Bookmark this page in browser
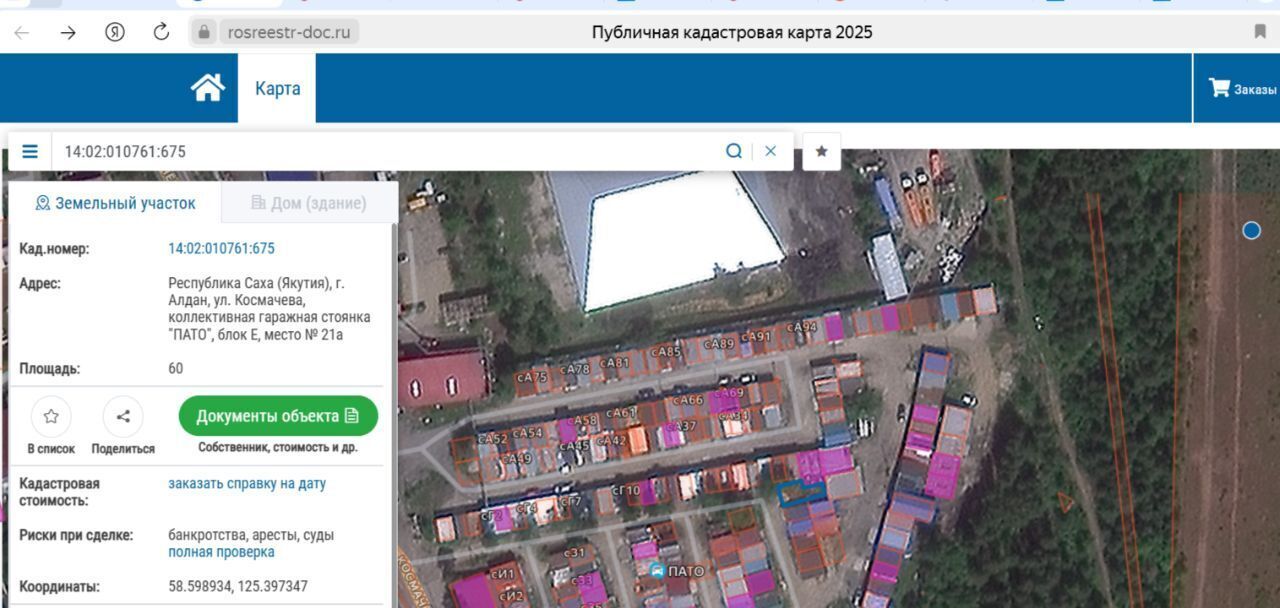The image size is (1280, 608). [1260, 32]
